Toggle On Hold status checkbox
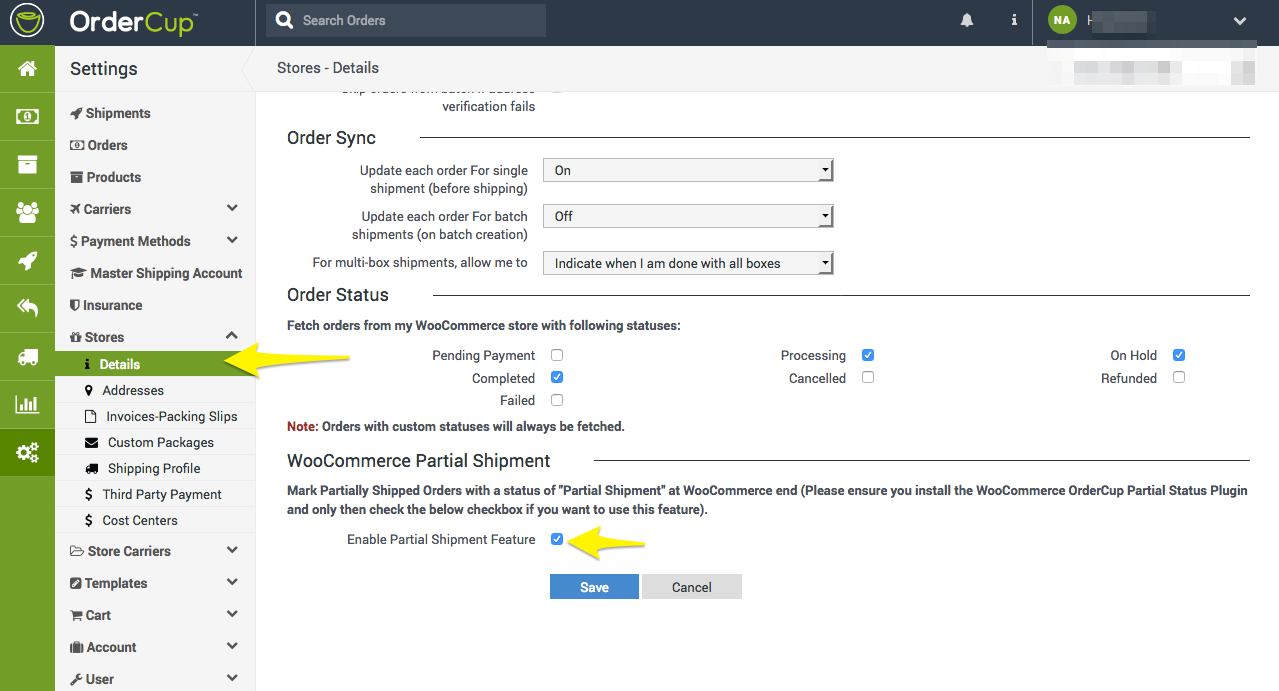The width and height of the screenshot is (1279, 691). (x=1179, y=355)
